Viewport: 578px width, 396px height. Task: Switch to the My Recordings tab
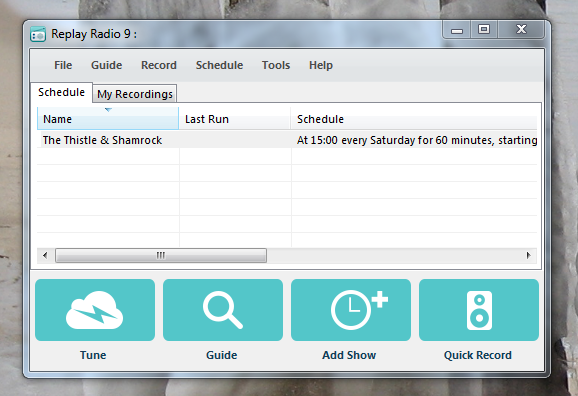point(135,94)
